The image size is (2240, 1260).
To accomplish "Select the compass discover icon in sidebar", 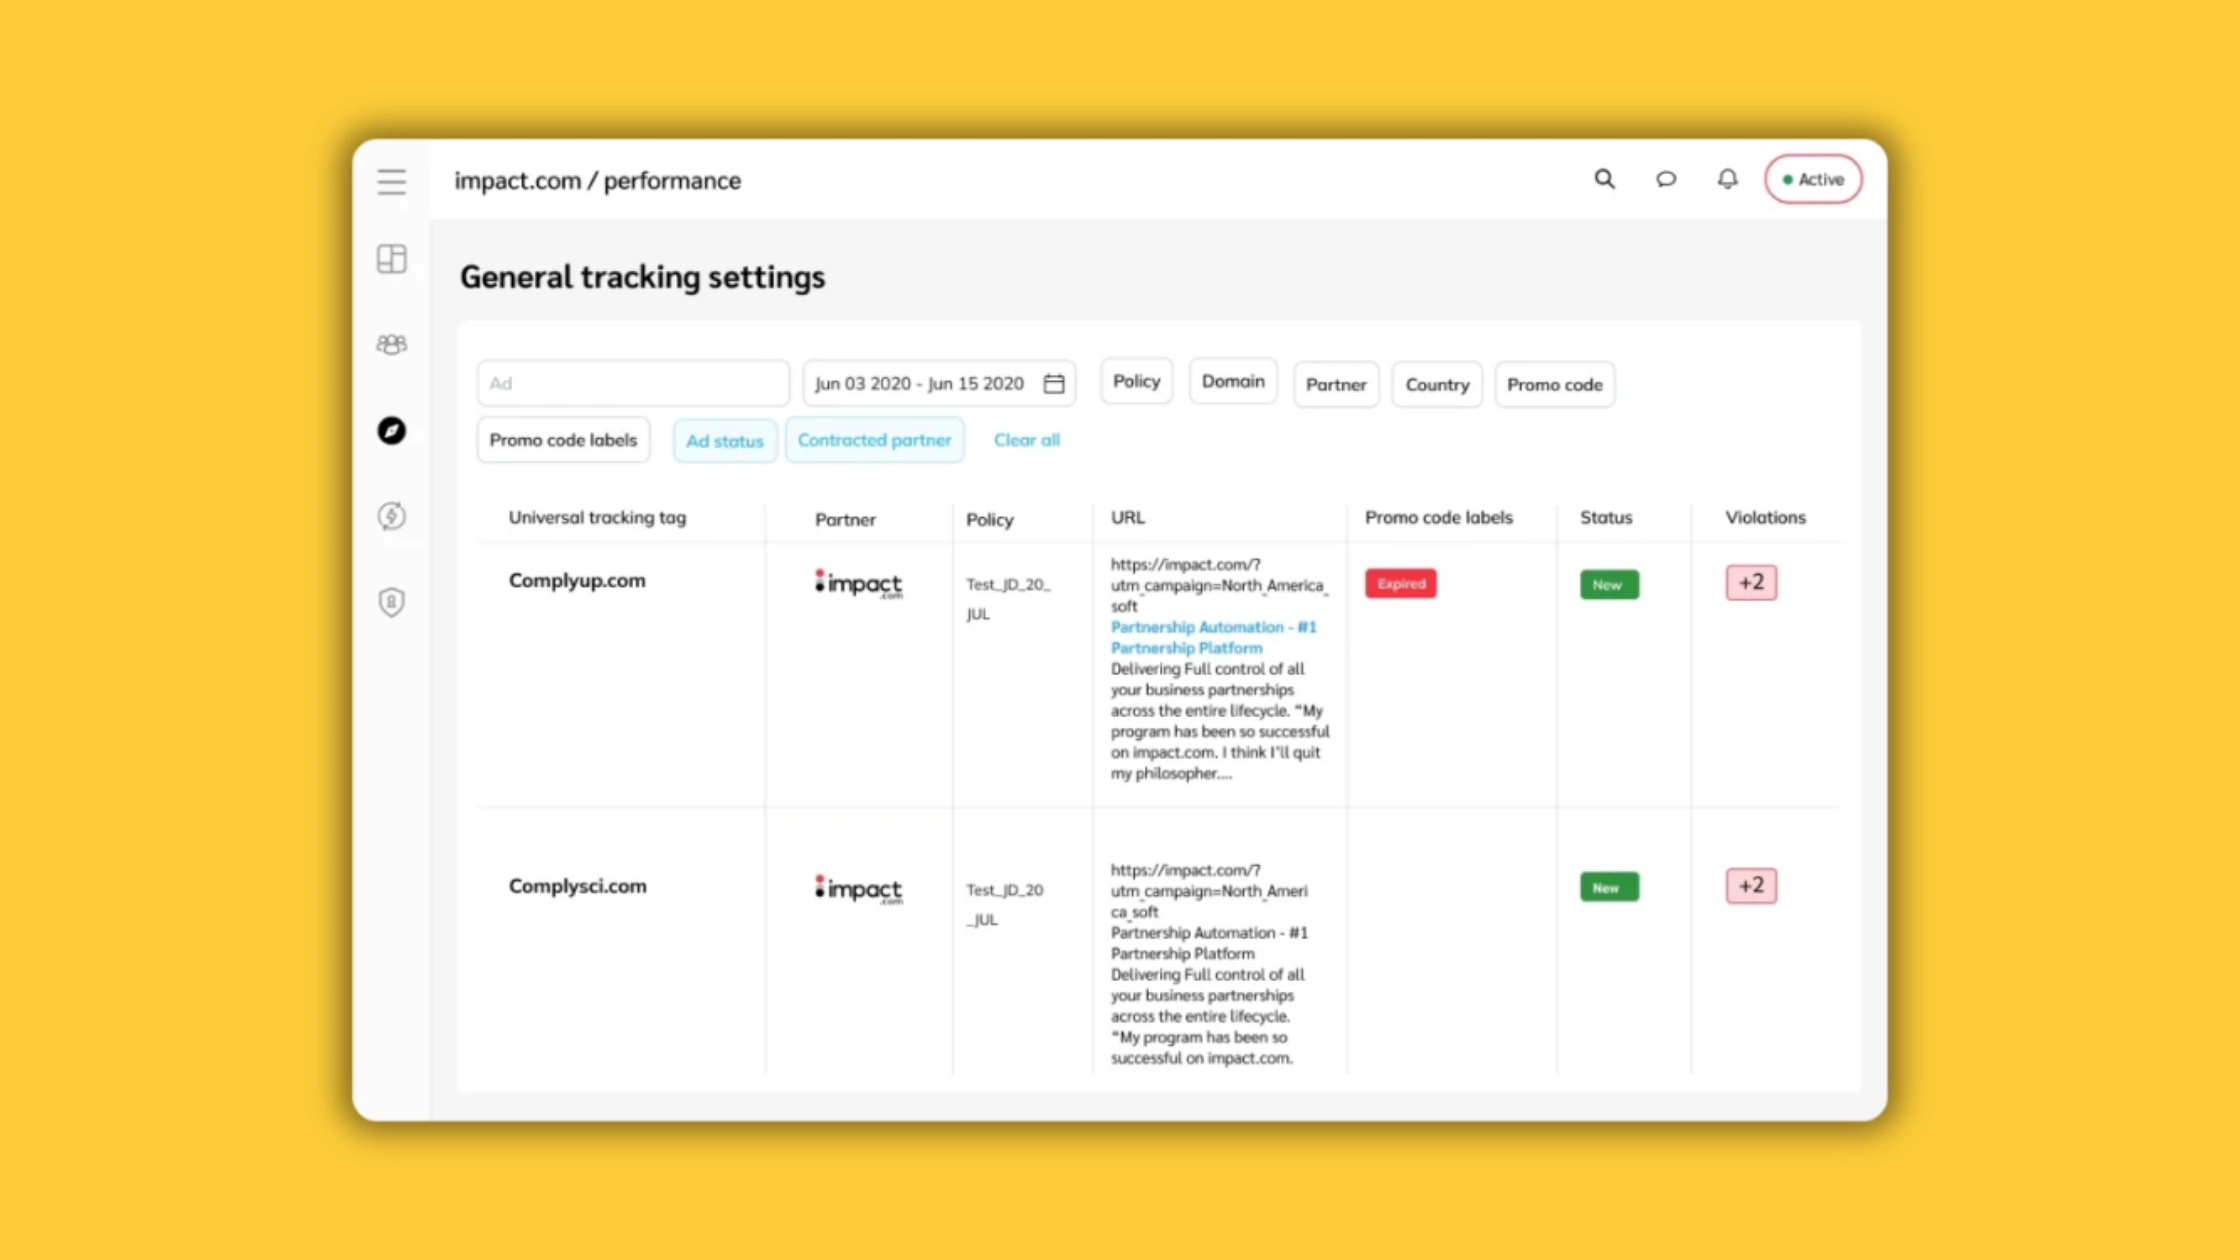I will pos(391,431).
